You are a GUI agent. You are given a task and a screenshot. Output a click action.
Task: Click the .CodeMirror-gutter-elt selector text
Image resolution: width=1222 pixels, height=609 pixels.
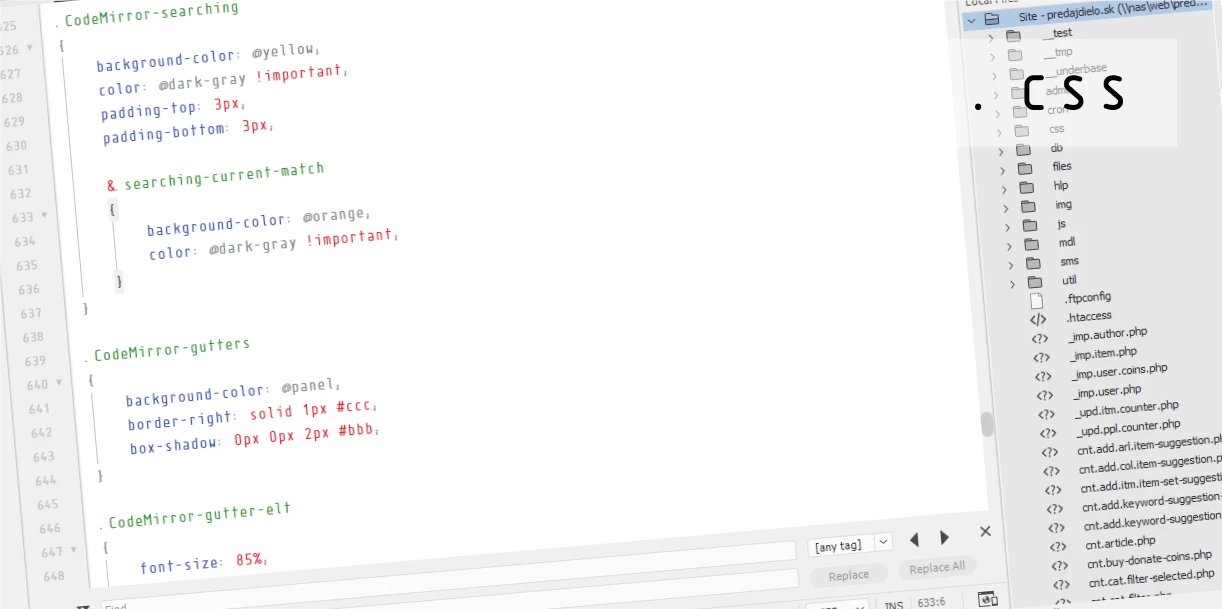point(195,515)
